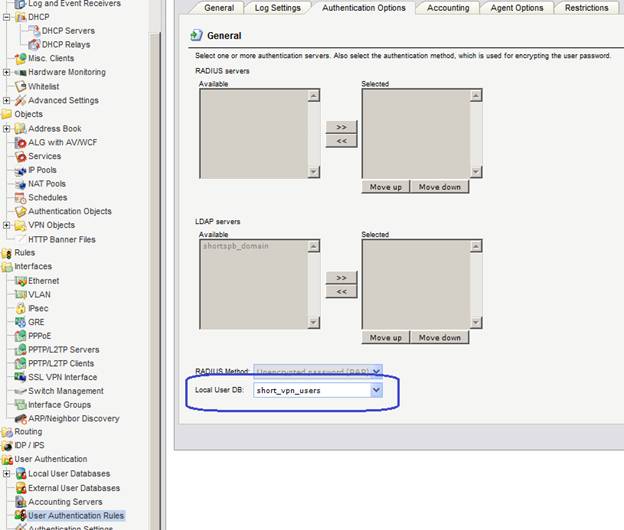Click the Address Book icon
The height and width of the screenshot is (530, 624).
pyautogui.click(x=20, y=129)
